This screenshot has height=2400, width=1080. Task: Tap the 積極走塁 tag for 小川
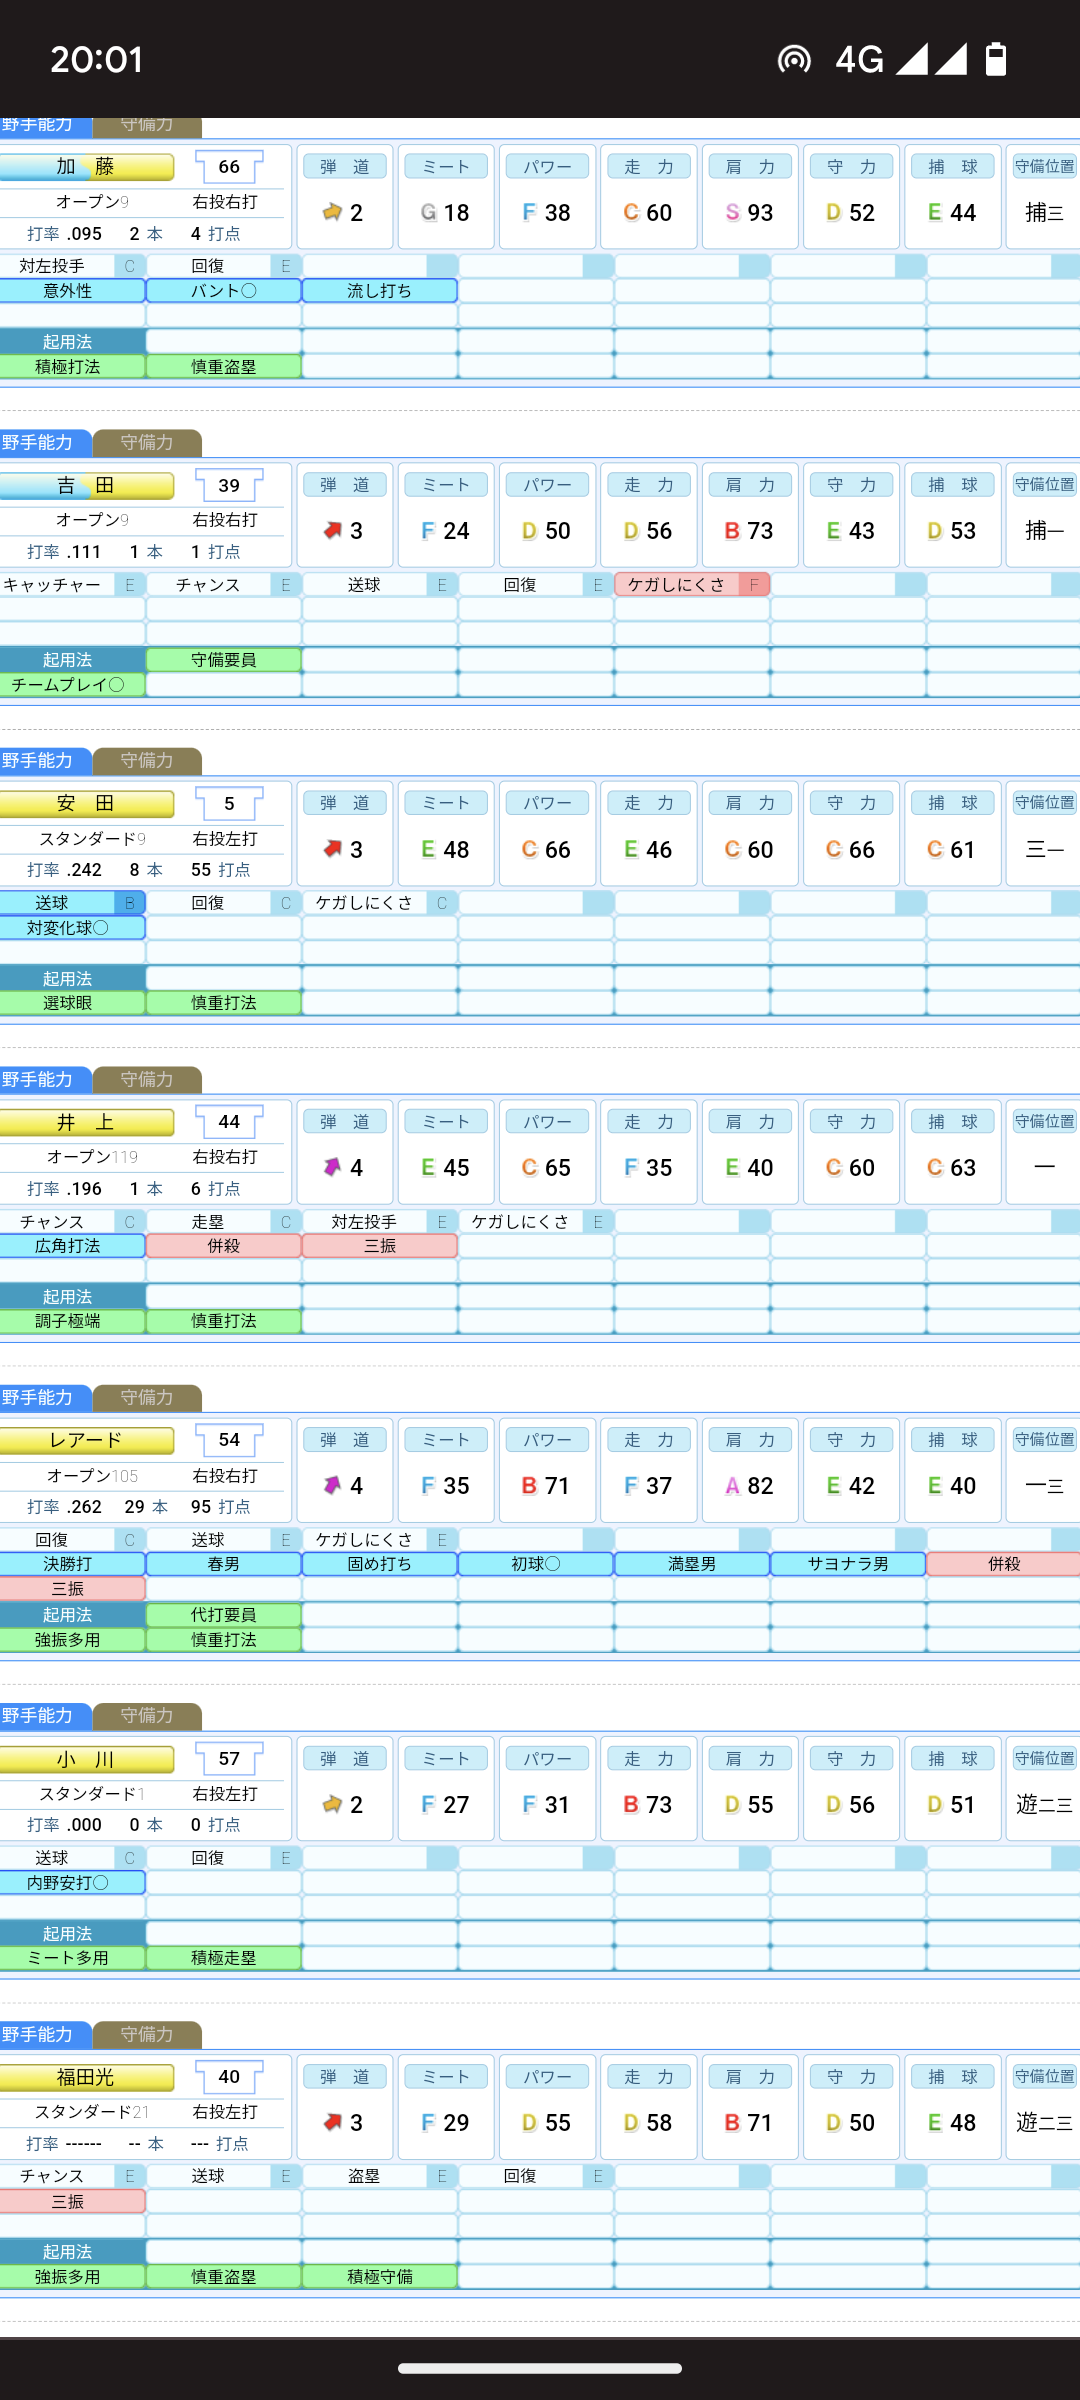click(224, 1958)
